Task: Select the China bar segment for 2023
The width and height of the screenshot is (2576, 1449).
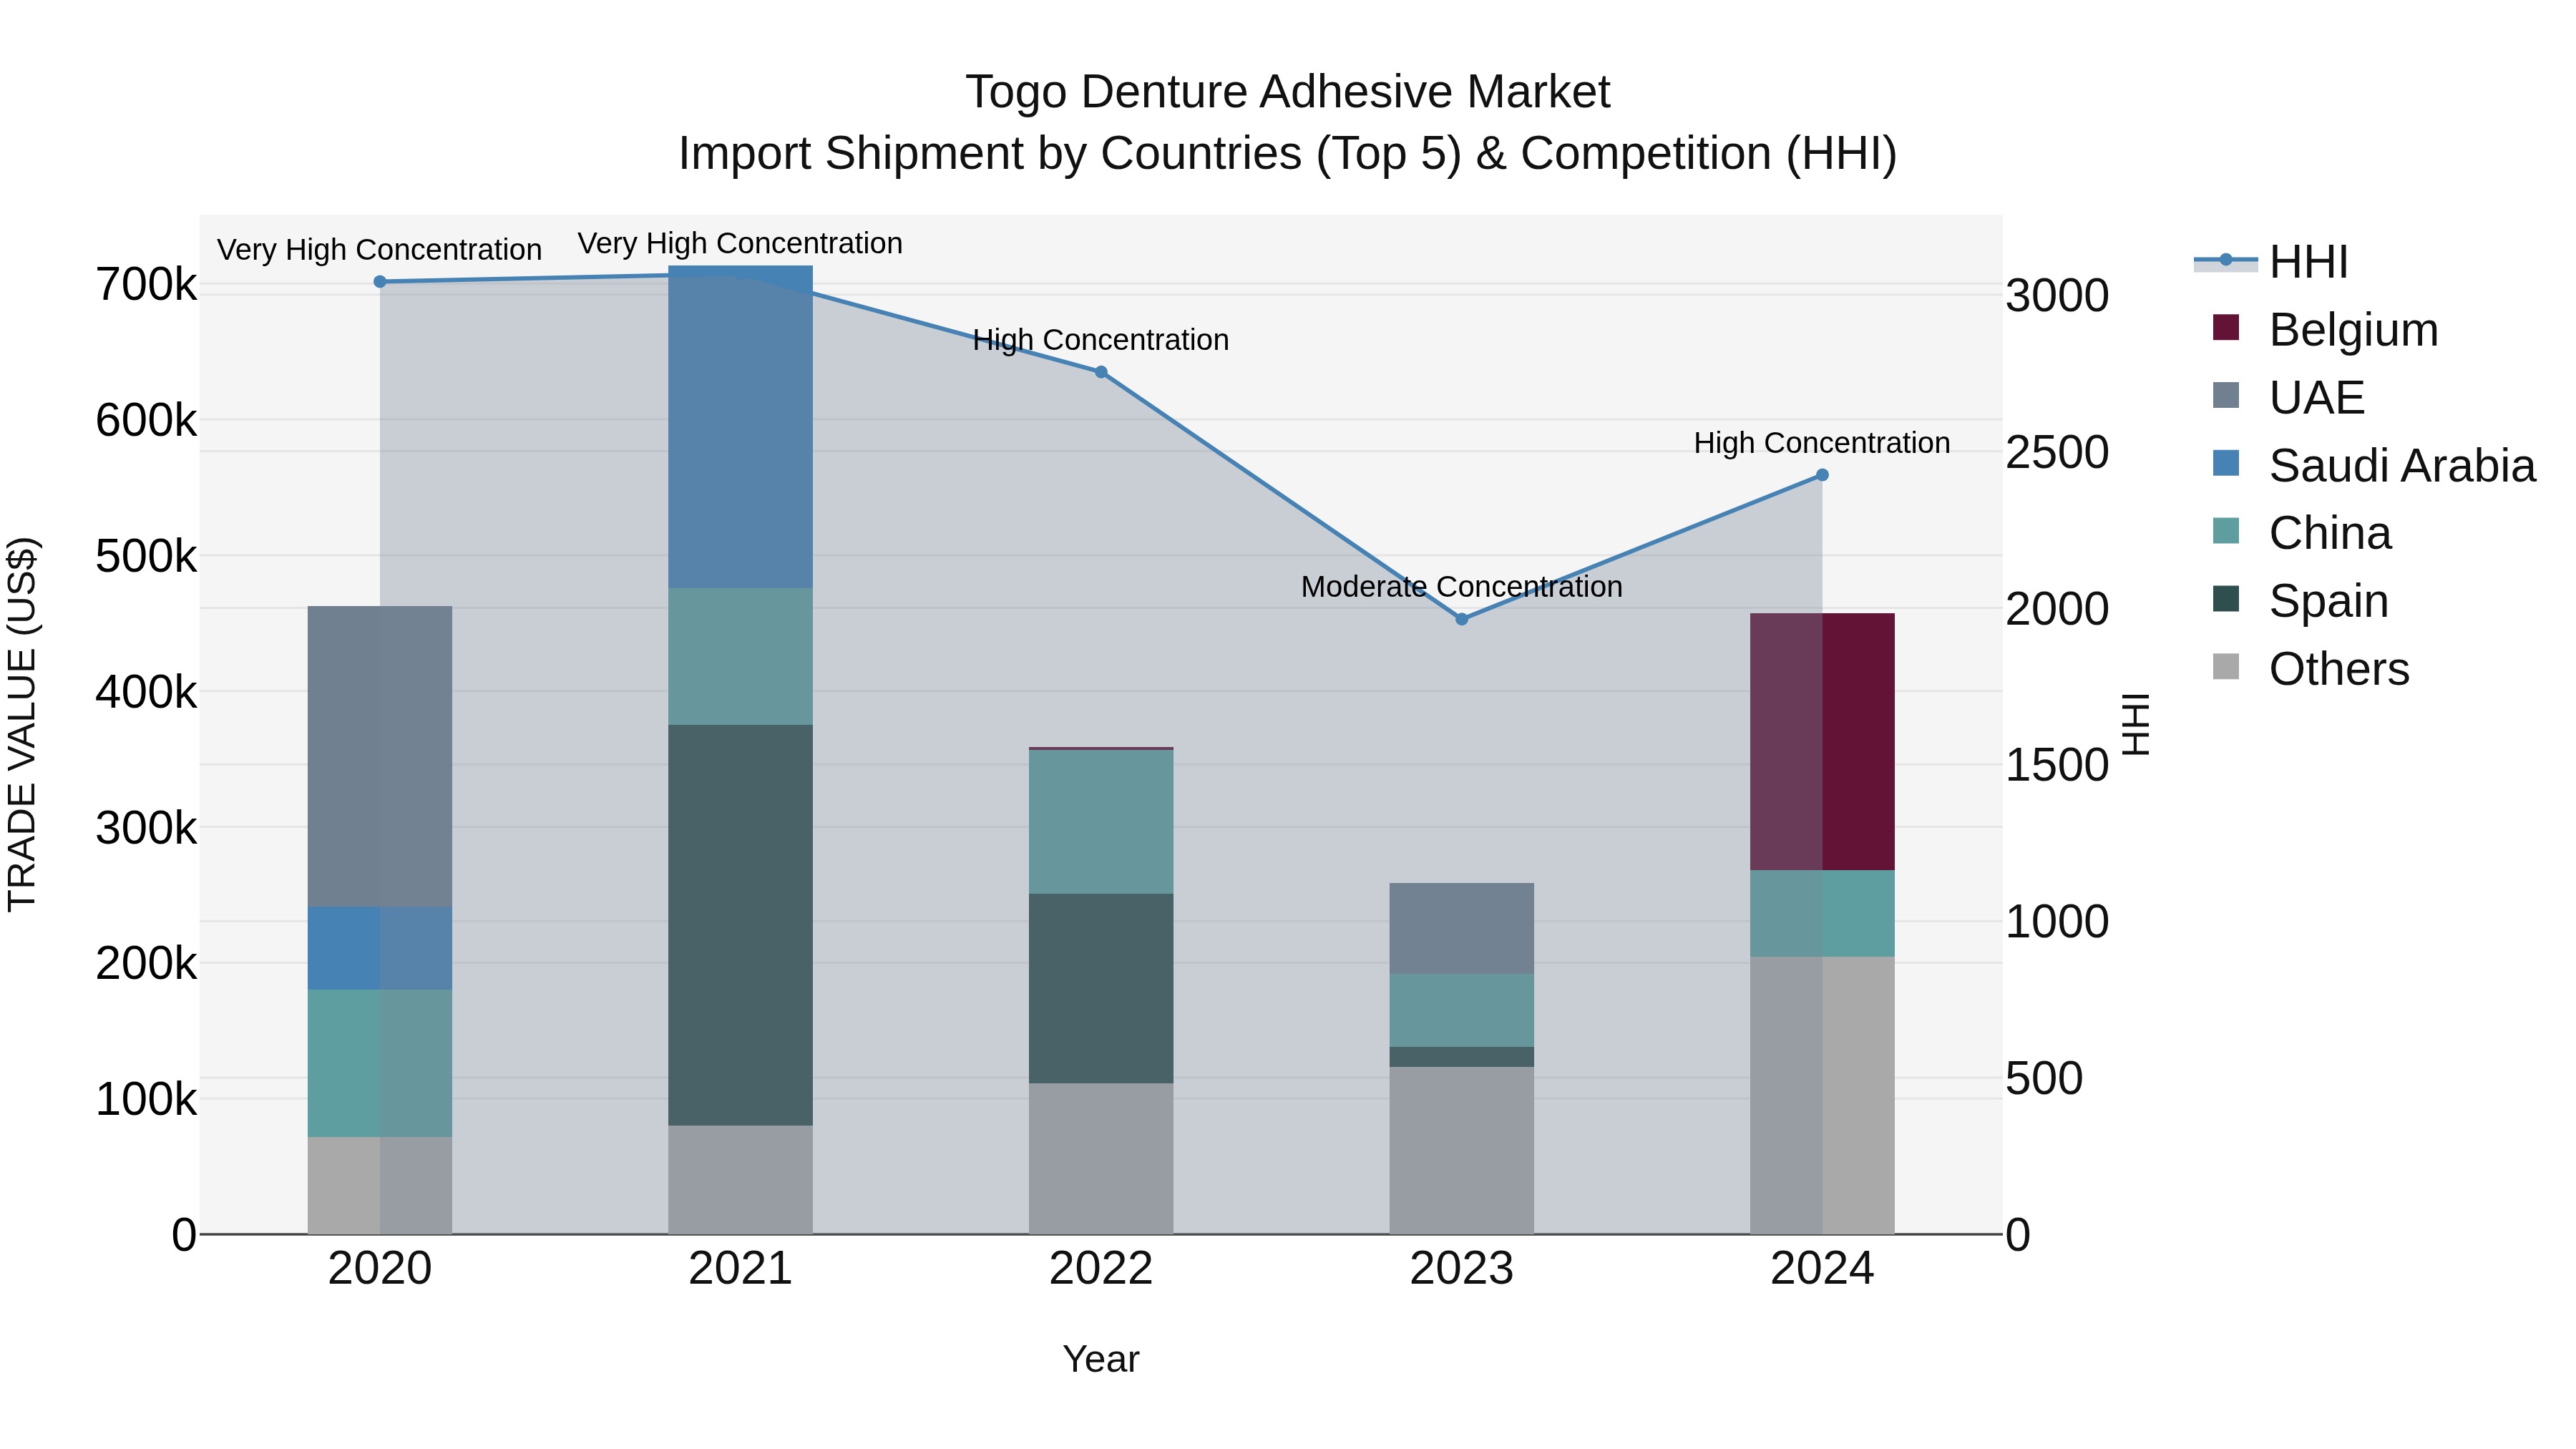Action: click(1462, 1010)
